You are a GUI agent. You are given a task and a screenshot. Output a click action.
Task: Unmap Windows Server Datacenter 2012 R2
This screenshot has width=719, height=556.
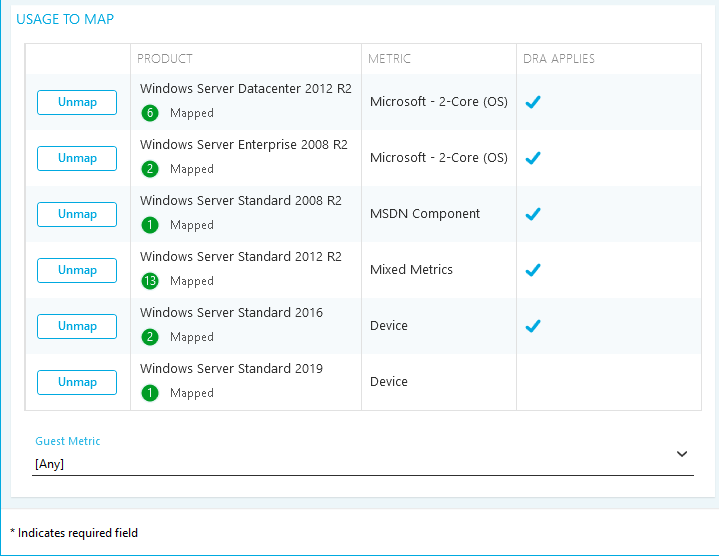click(77, 102)
